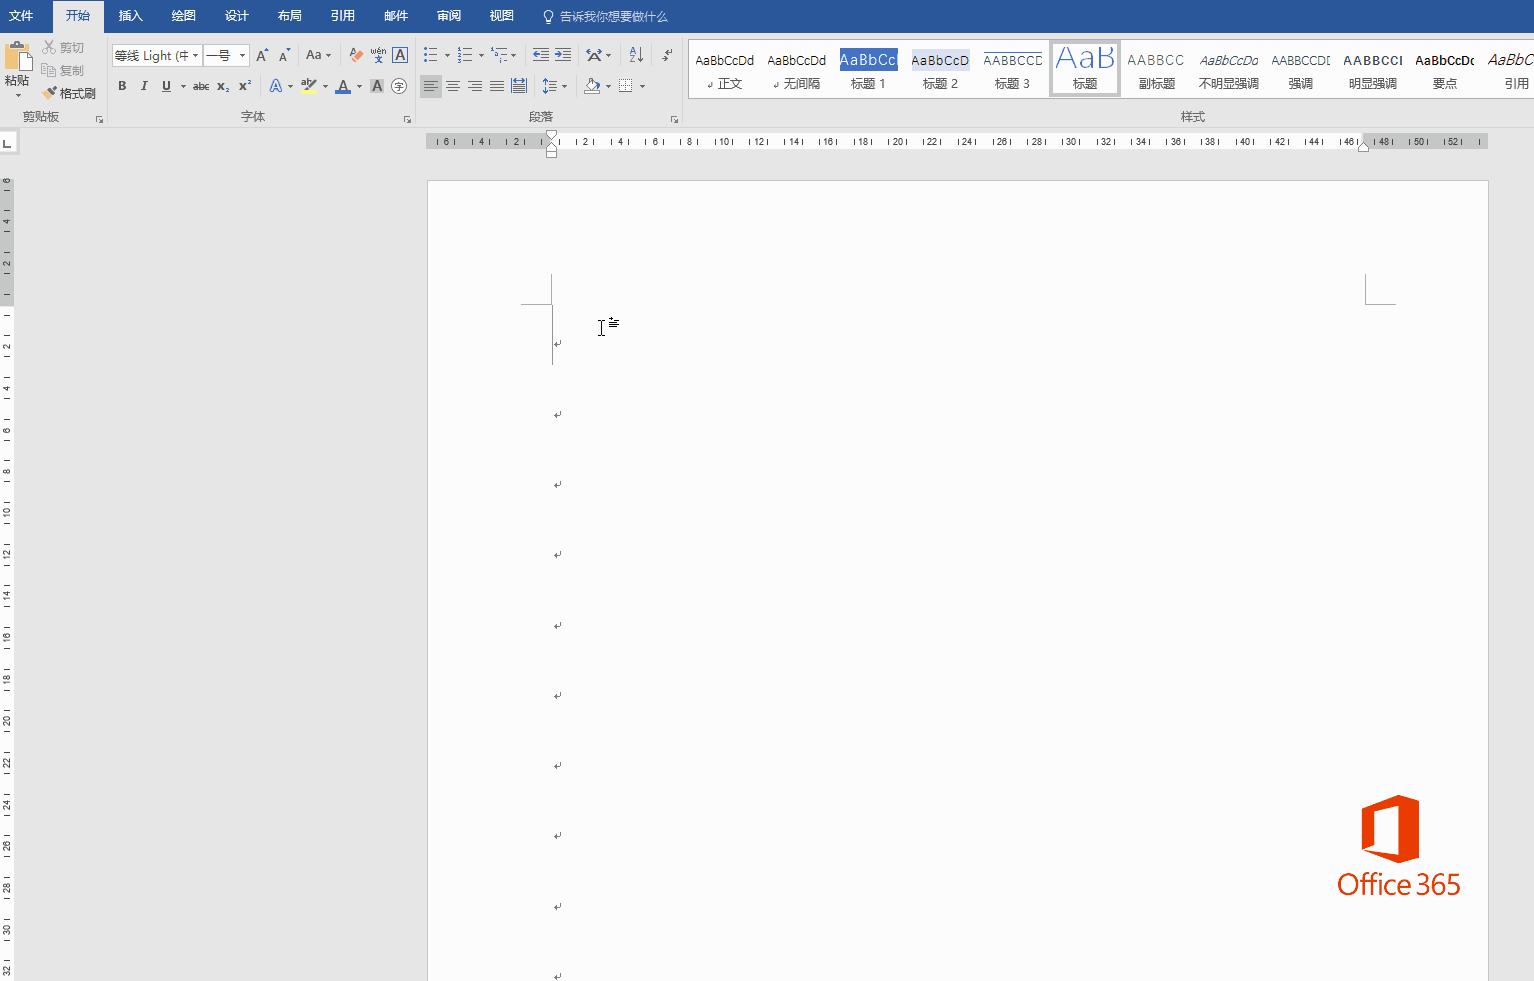This screenshot has height=981, width=1534.
Task: Click the 告诉我你想要做什么 search box
Action: click(613, 16)
